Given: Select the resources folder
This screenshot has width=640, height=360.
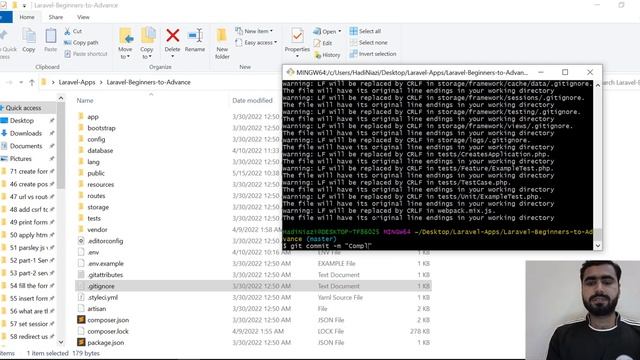Looking at the screenshot, I should click(x=100, y=184).
